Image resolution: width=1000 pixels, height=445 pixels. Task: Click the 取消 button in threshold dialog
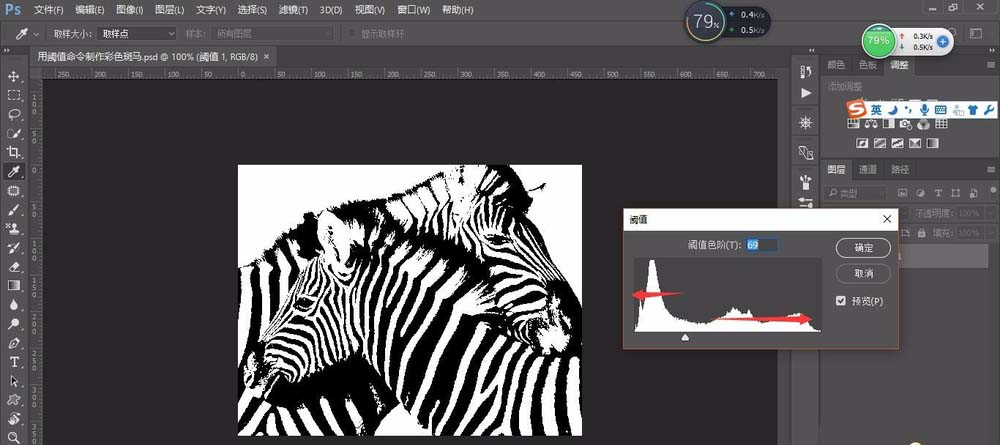tap(863, 273)
